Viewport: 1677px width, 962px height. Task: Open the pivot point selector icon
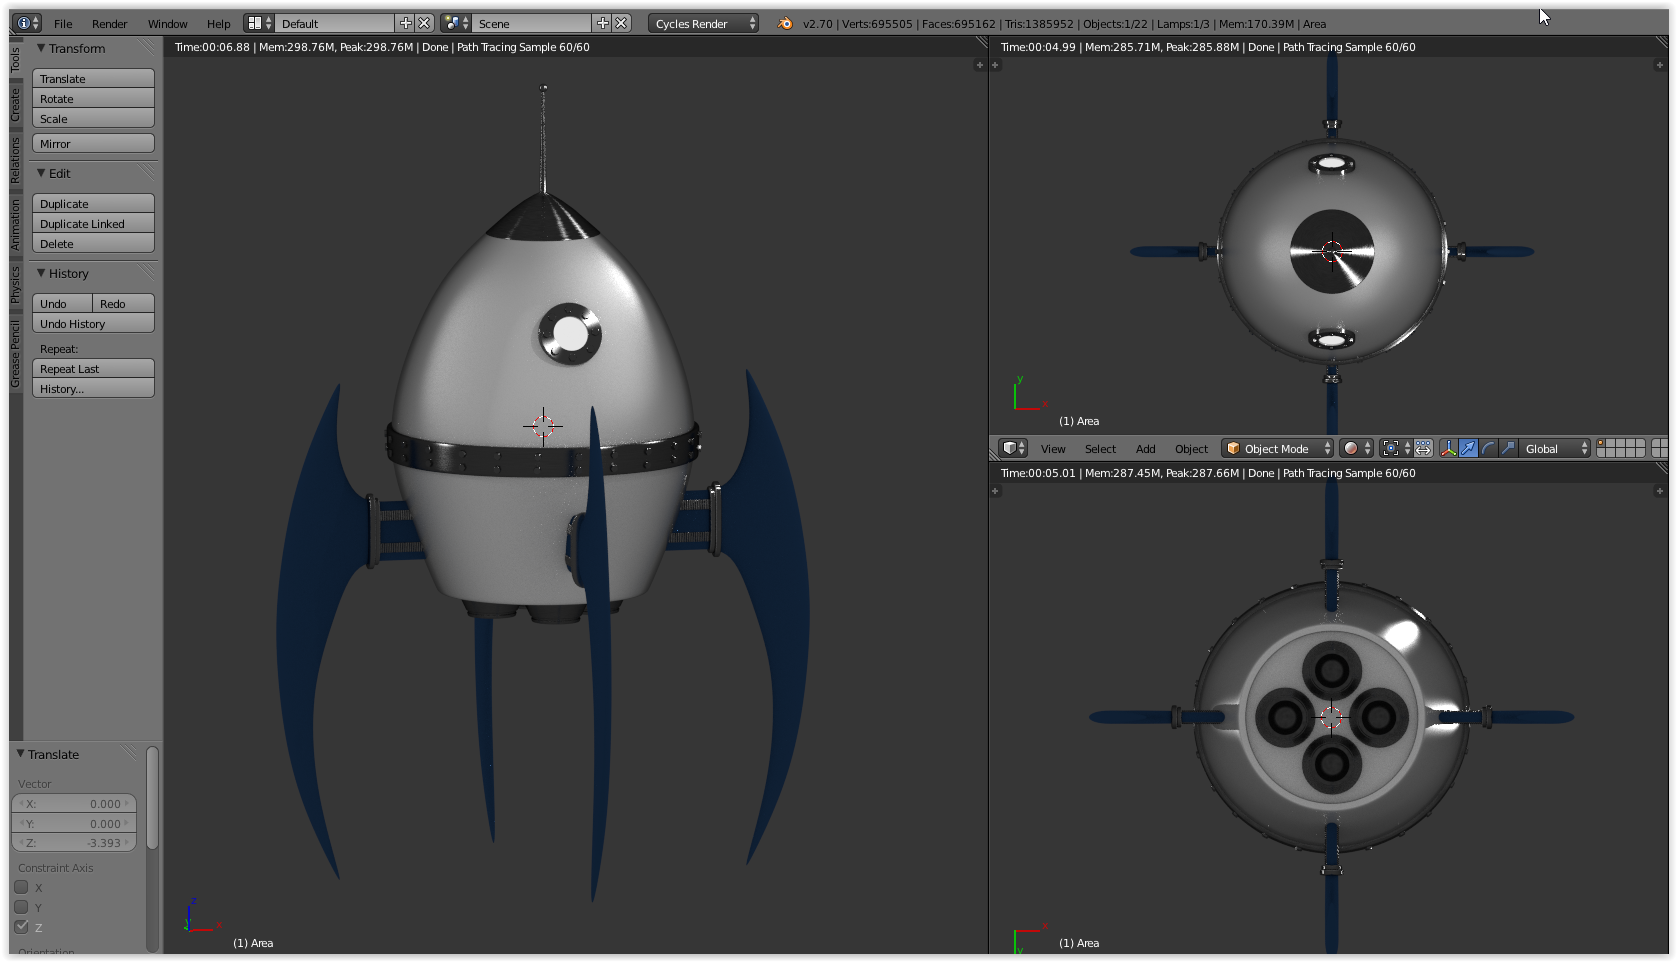[1395, 449]
